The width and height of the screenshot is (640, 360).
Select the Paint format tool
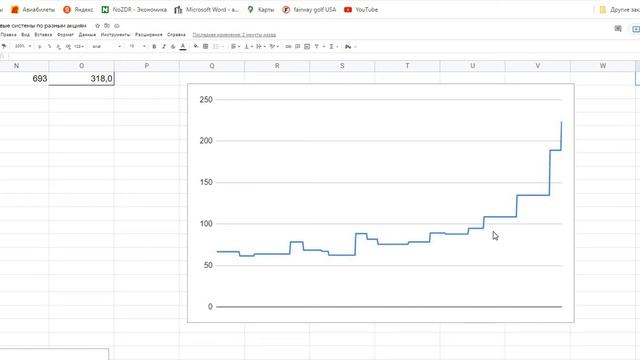click(4, 47)
